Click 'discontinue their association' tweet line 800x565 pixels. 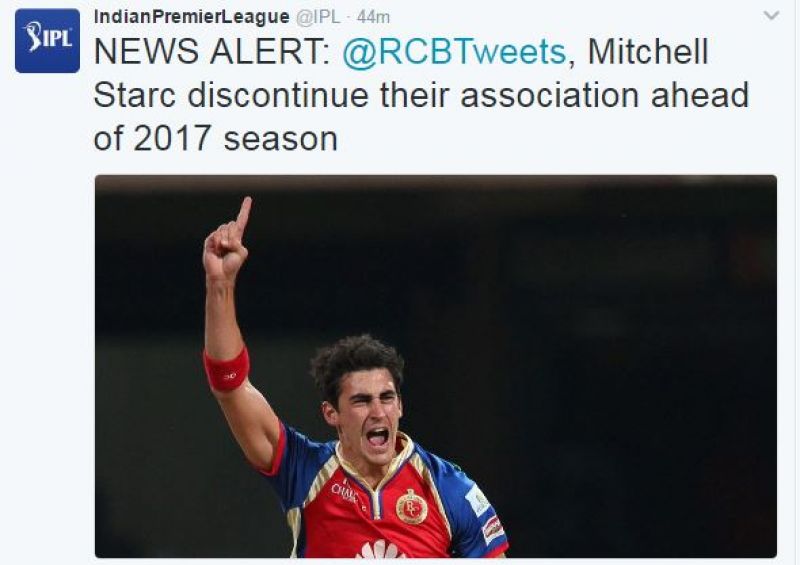click(413, 95)
